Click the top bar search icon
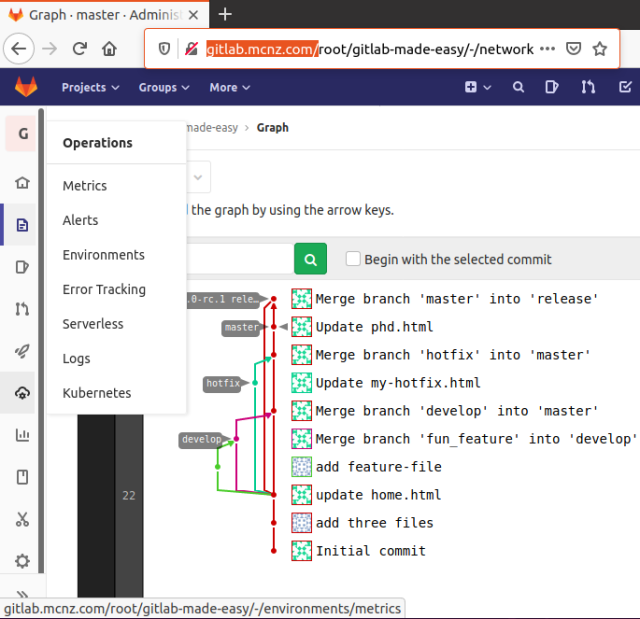The width and height of the screenshot is (640, 619). (518, 88)
